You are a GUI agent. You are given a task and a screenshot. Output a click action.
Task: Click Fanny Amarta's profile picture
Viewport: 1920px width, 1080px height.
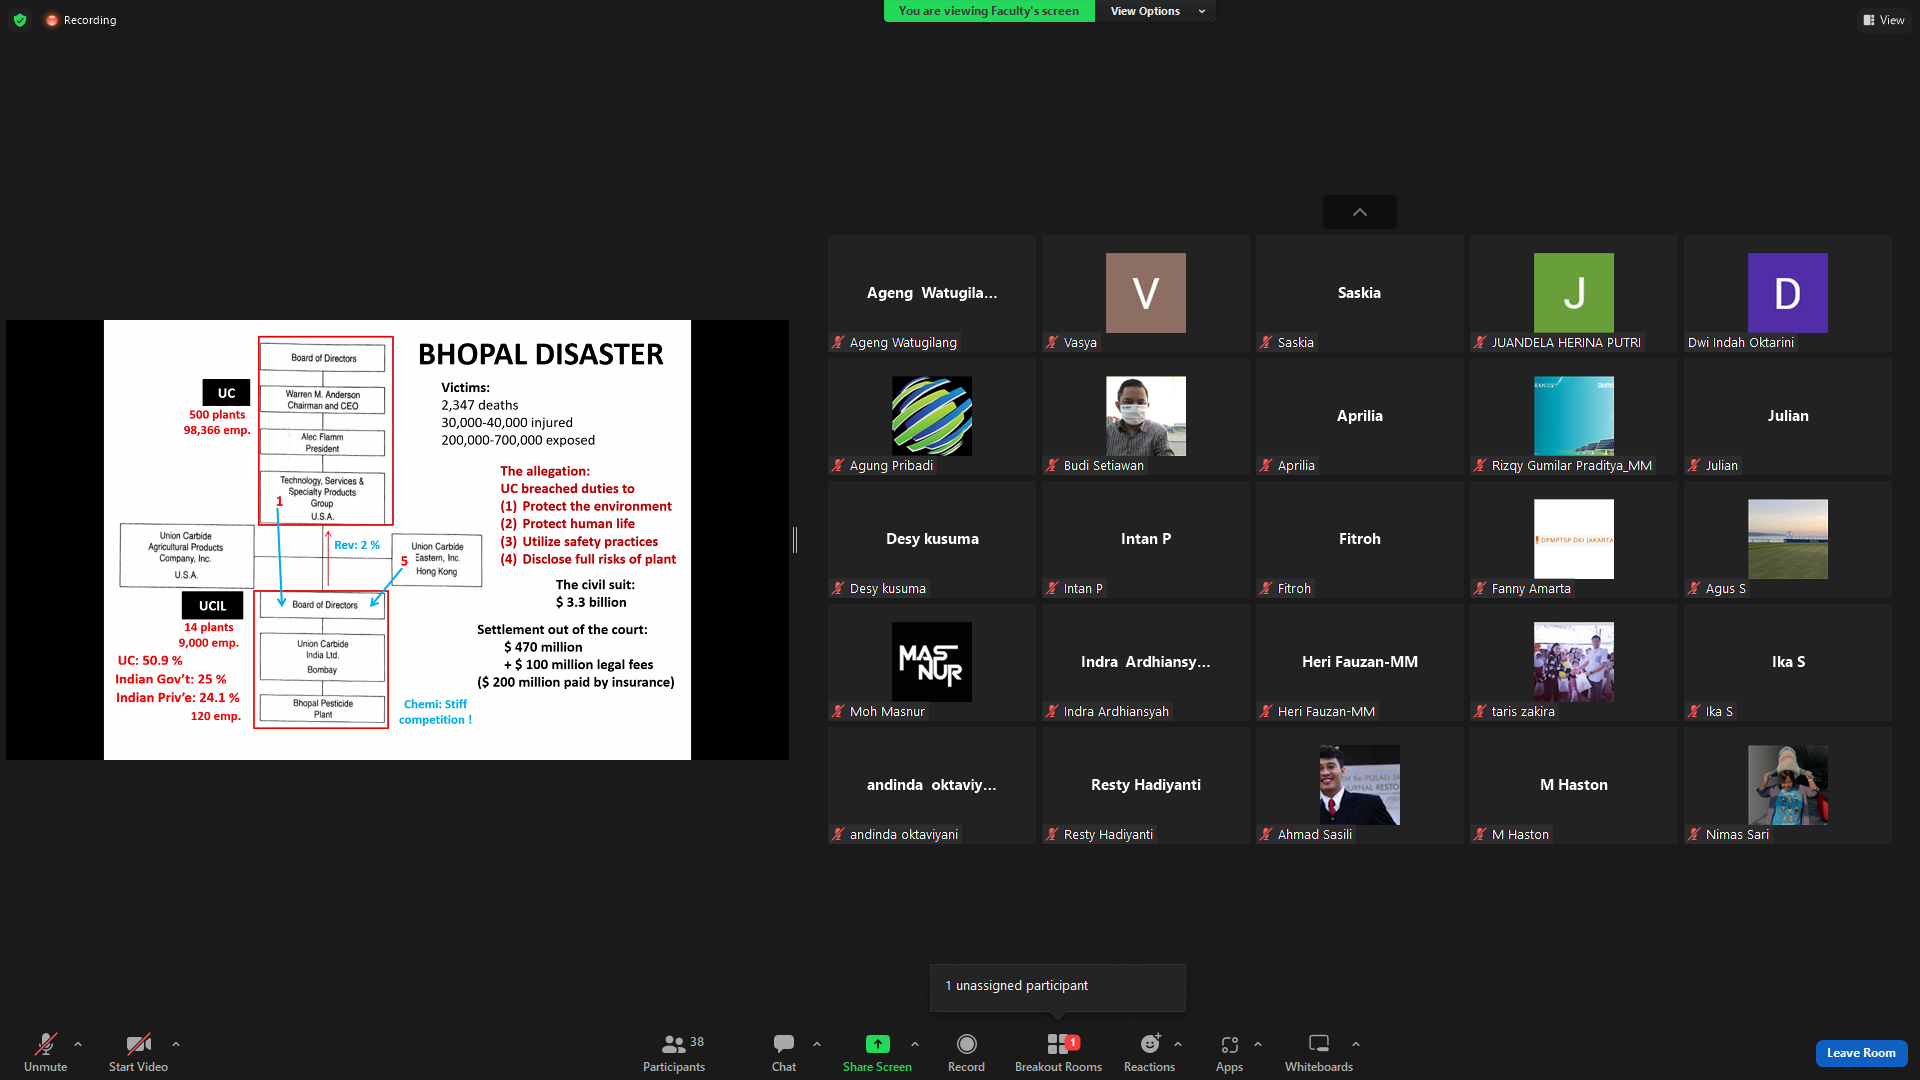[x=1574, y=539]
